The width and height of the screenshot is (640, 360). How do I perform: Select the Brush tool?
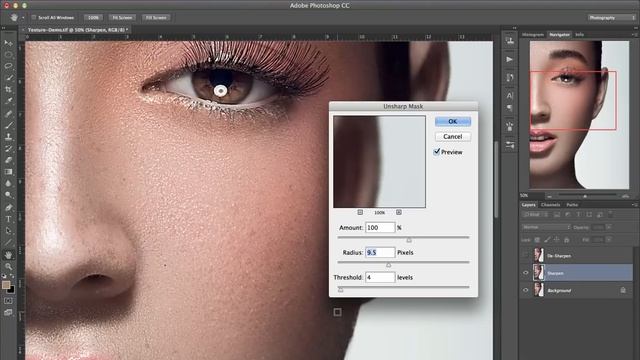[x=8, y=125]
